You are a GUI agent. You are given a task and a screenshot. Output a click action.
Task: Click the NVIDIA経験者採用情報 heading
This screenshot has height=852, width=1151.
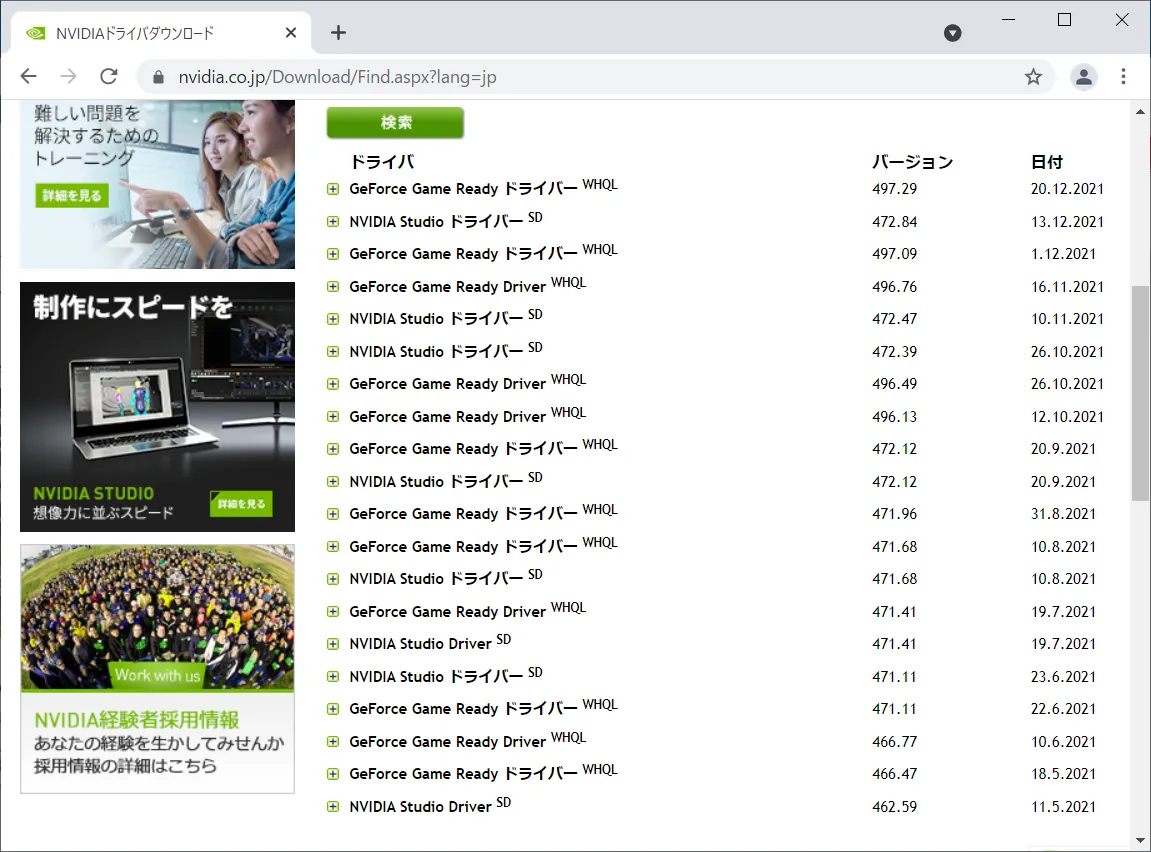137,719
